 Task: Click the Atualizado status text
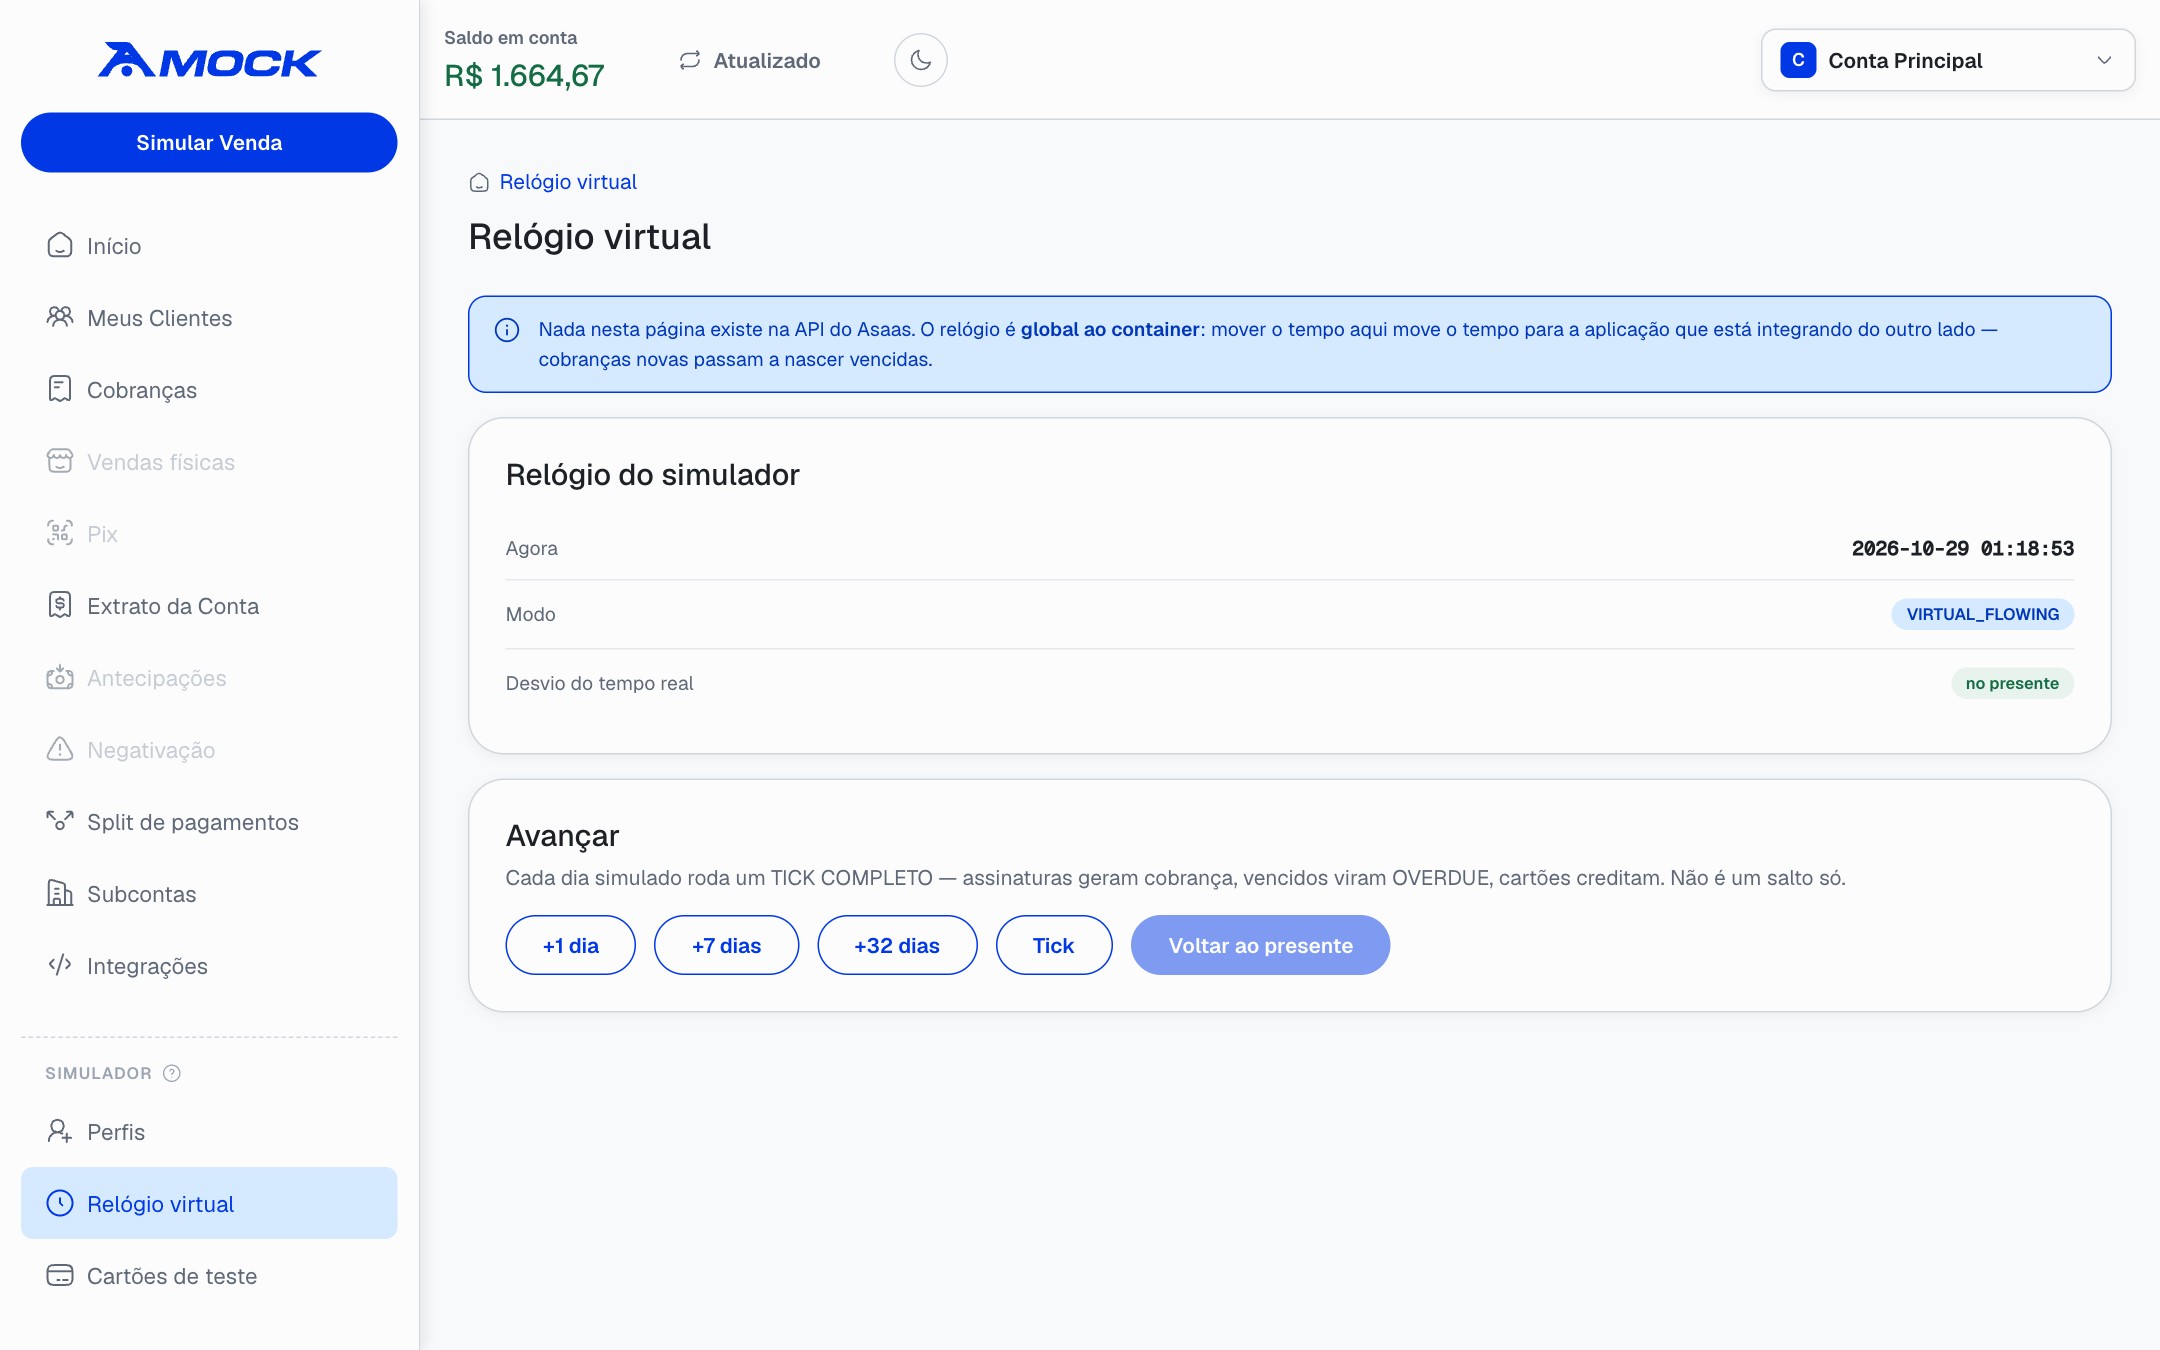point(766,60)
